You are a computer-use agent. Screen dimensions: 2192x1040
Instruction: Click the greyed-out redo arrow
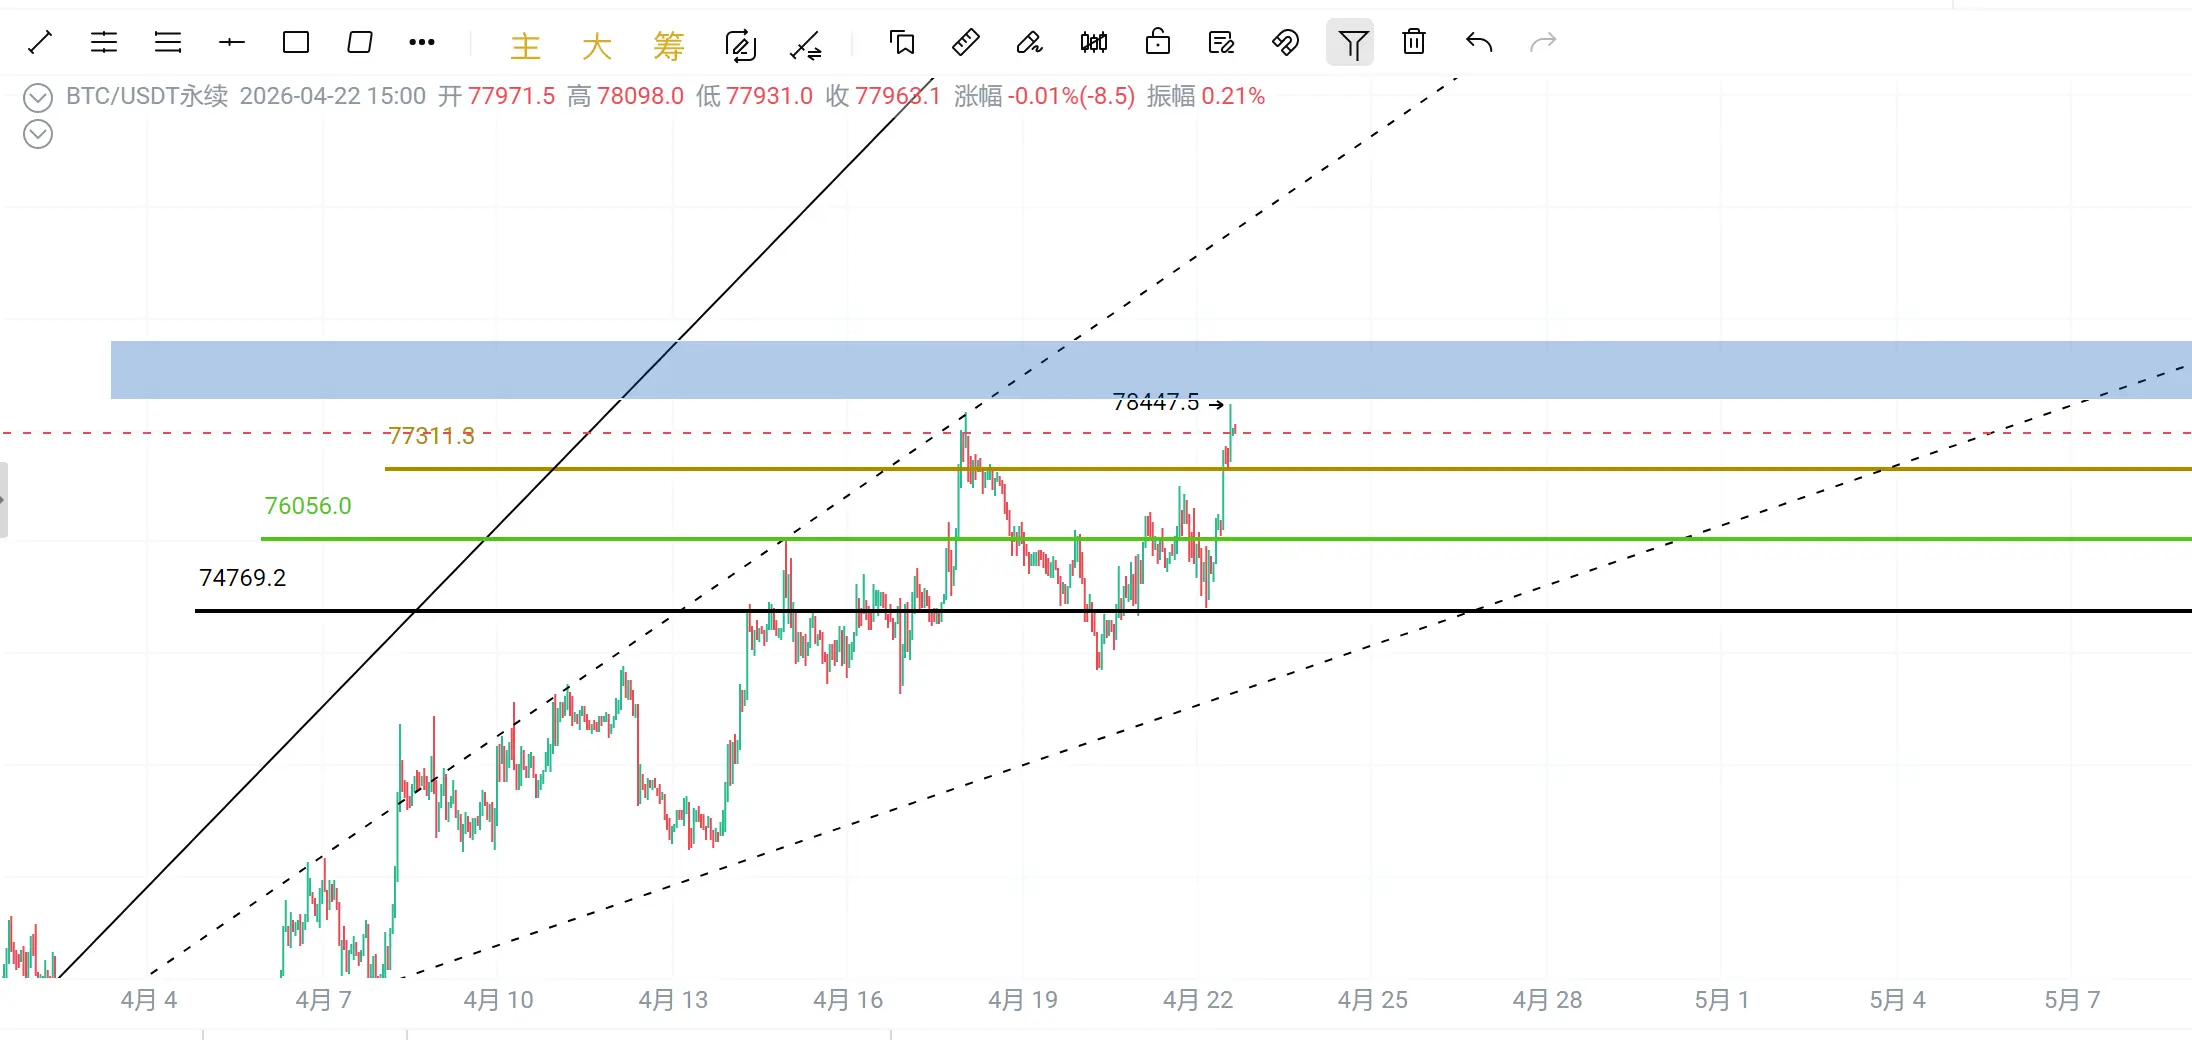(1543, 42)
